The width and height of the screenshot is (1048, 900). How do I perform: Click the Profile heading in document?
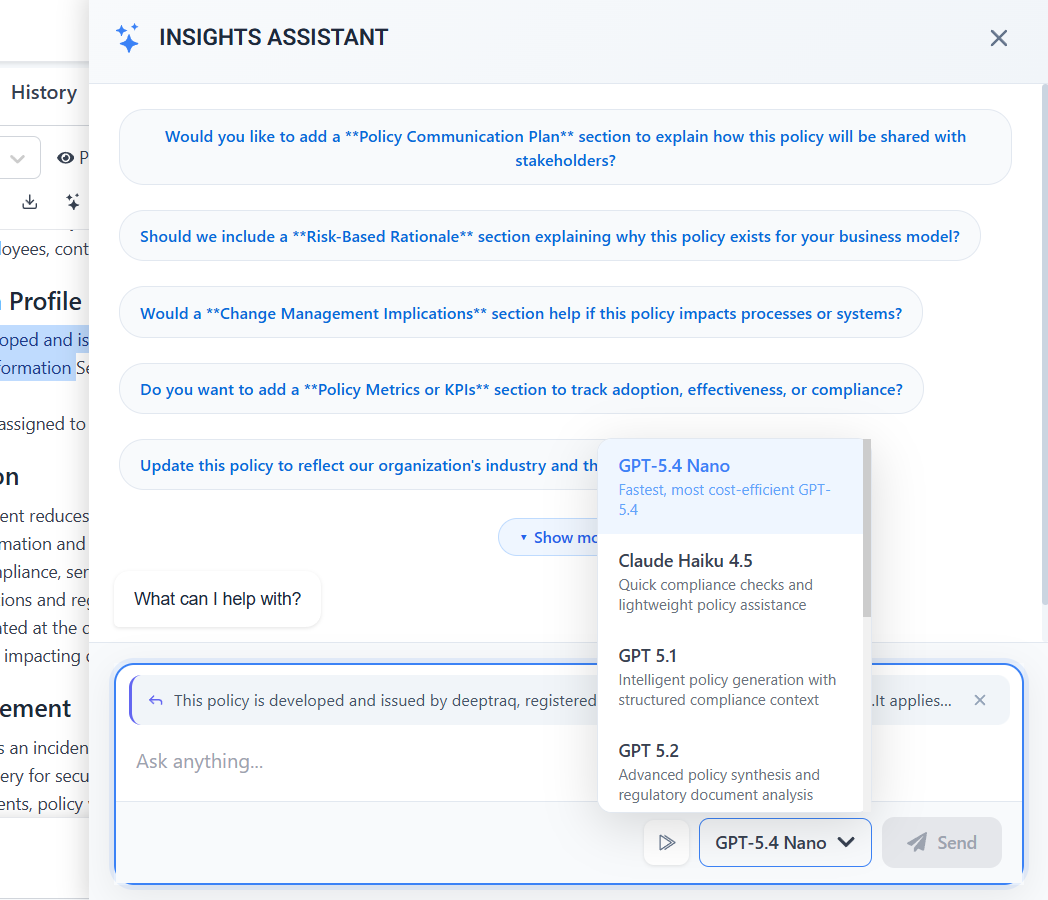(45, 301)
